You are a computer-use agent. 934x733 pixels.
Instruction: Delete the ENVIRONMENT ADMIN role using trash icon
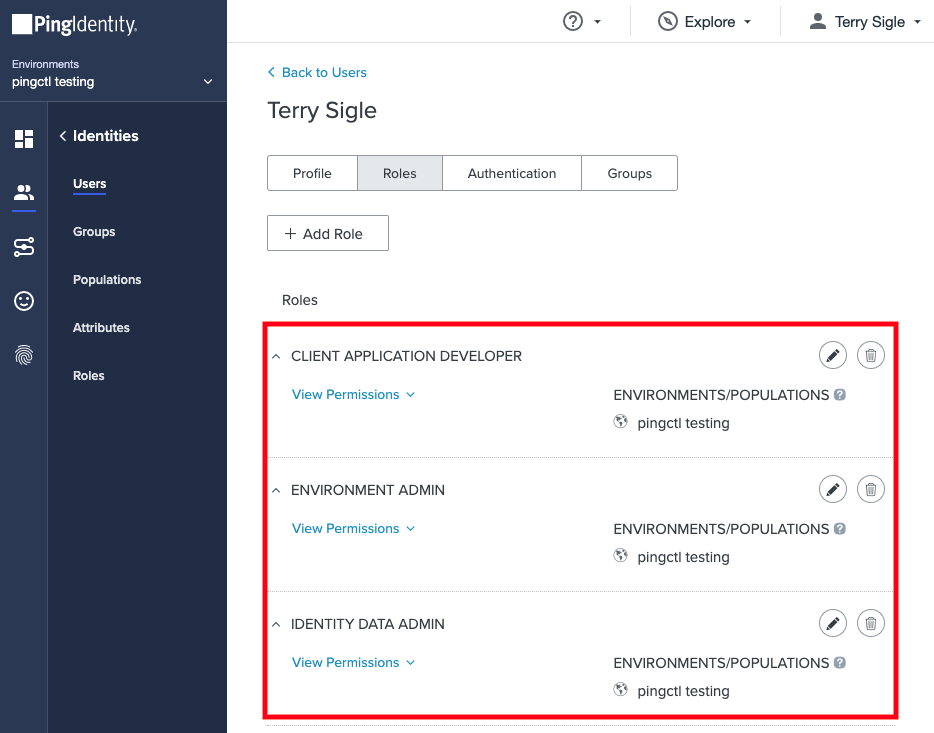coord(870,489)
